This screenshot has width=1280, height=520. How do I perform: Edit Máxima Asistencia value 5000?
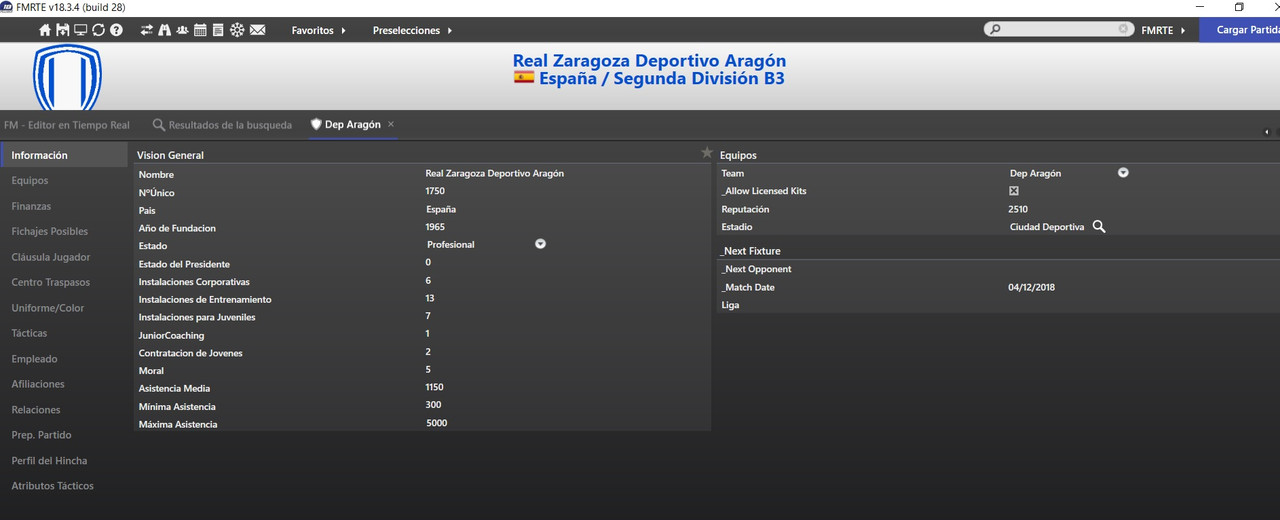coord(437,423)
